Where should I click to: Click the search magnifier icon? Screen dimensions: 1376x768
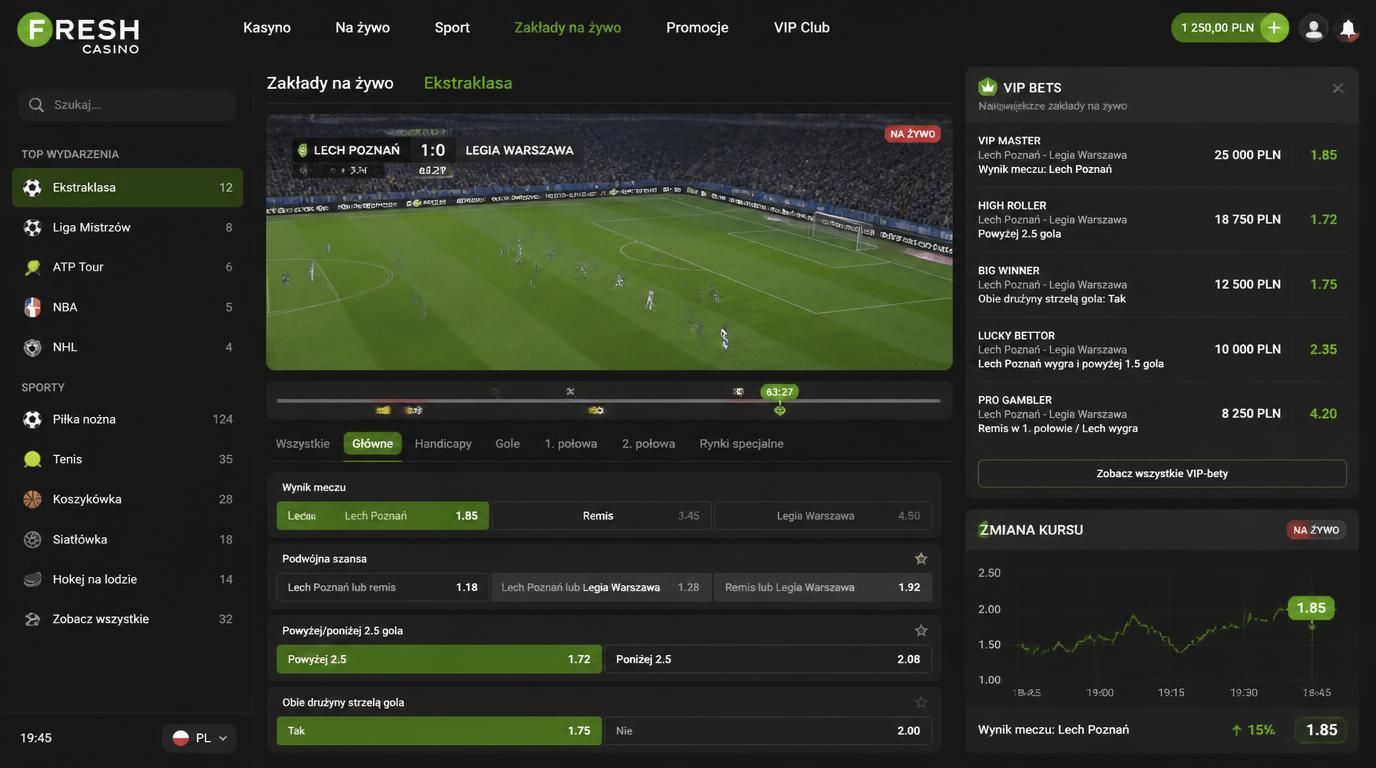coord(37,105)
